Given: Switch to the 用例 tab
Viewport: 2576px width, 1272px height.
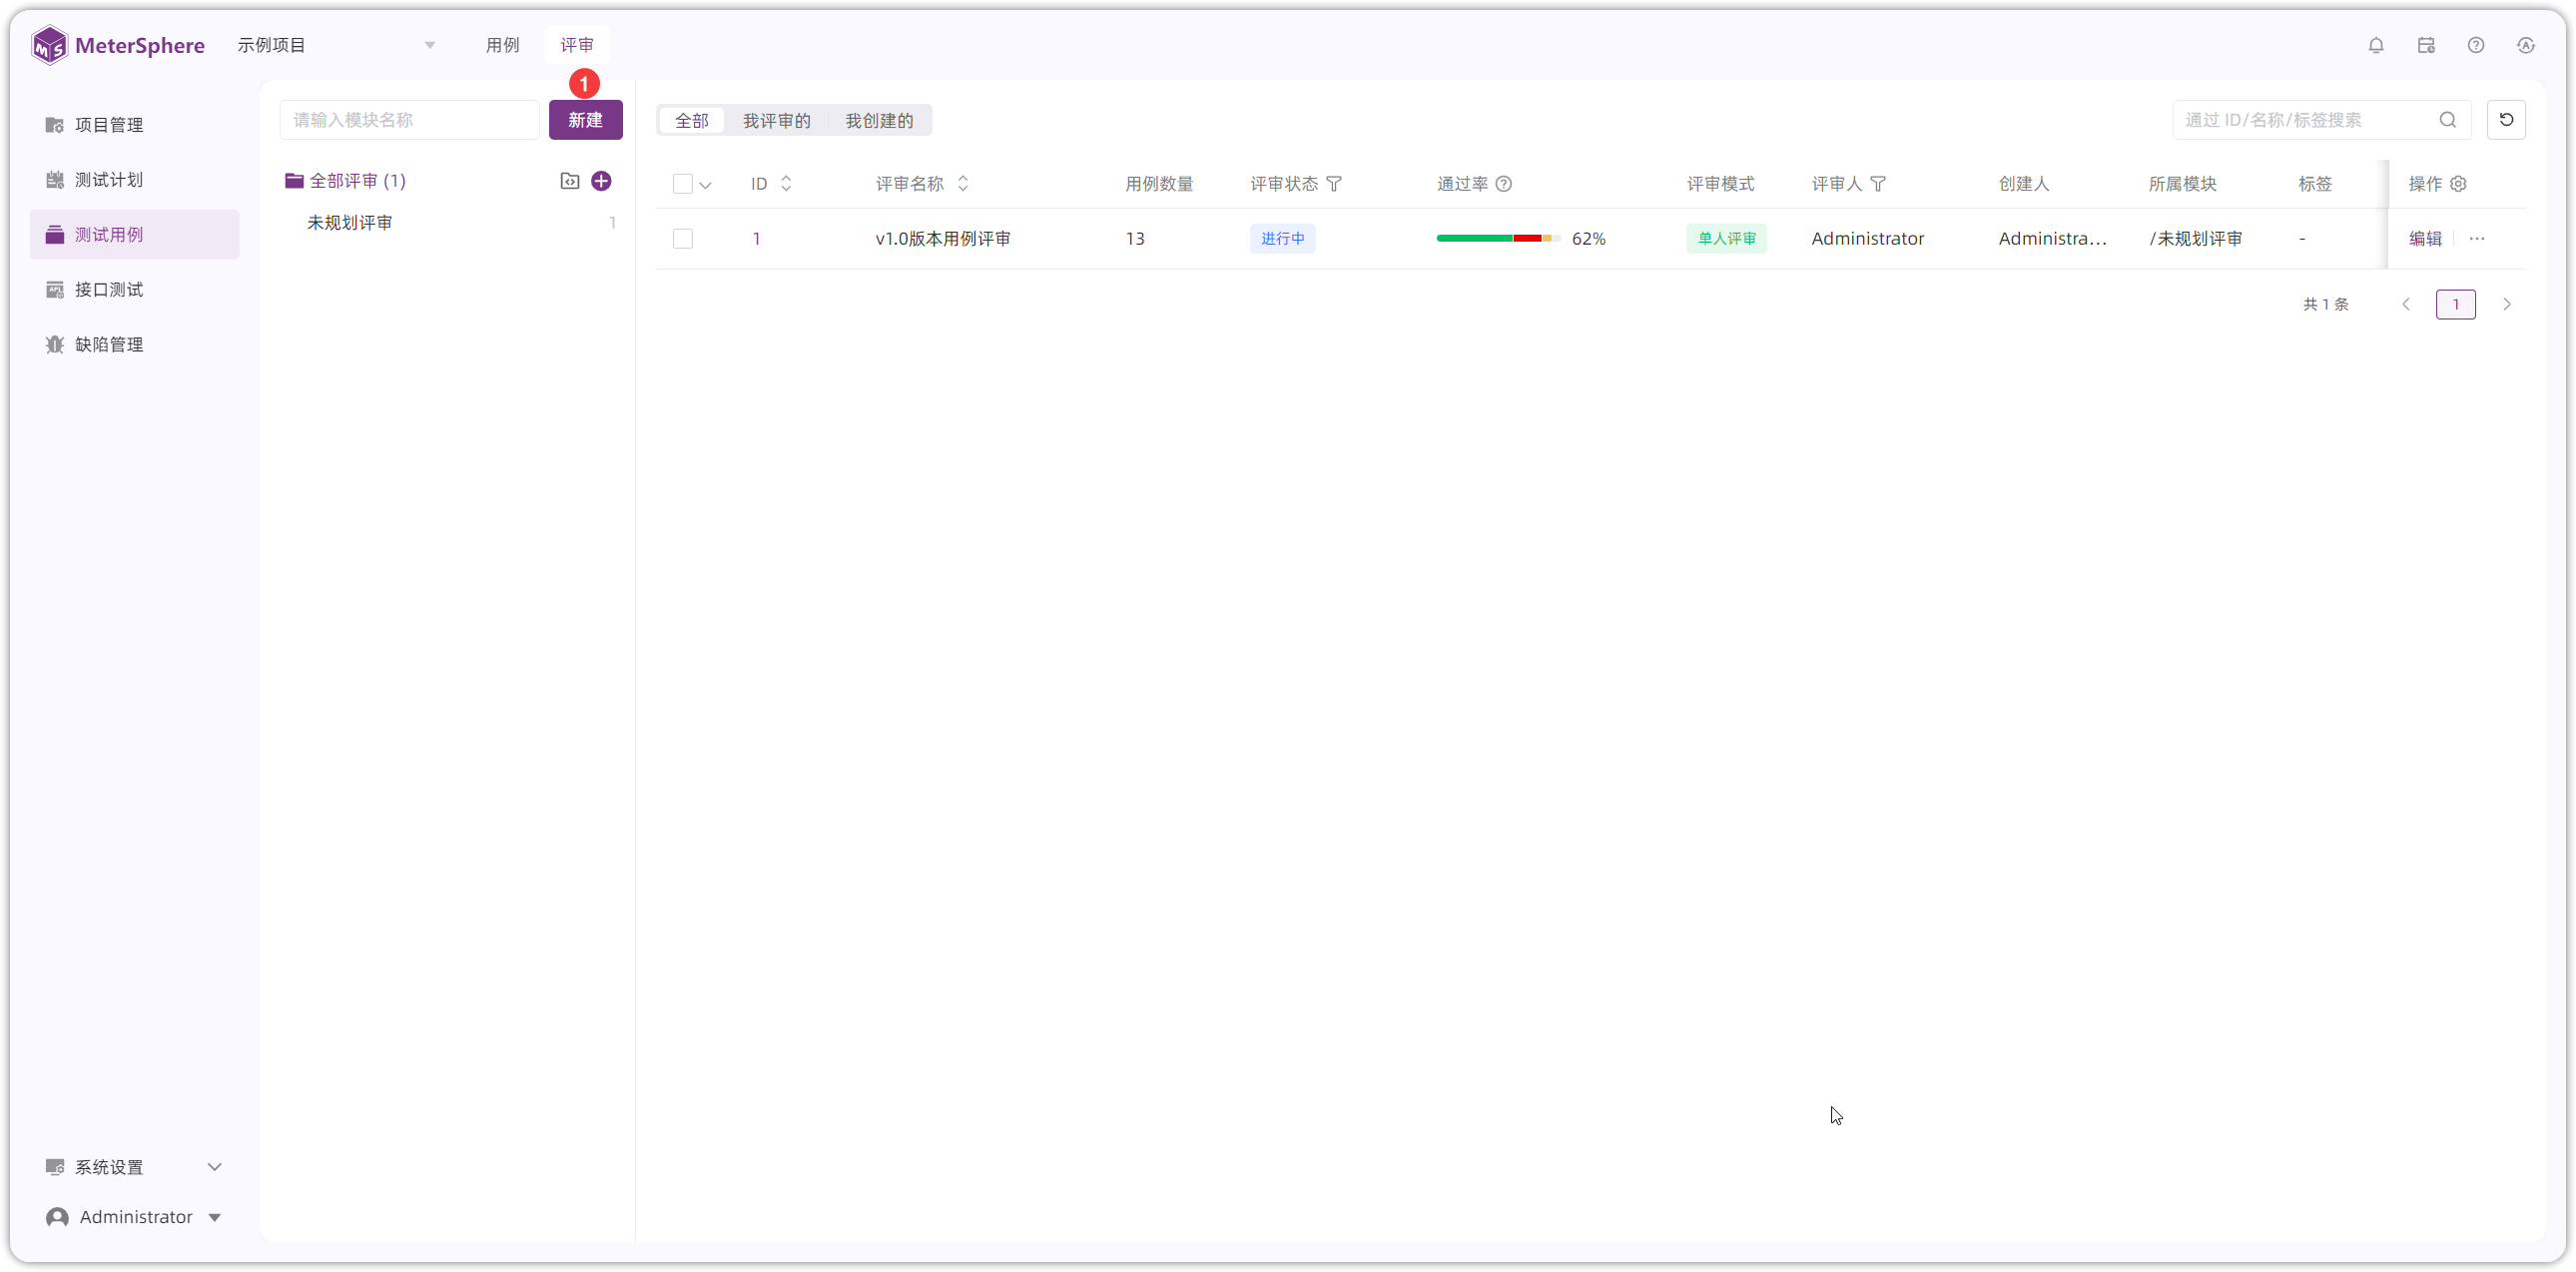Looking at the screenshot, I should point(502,45).
